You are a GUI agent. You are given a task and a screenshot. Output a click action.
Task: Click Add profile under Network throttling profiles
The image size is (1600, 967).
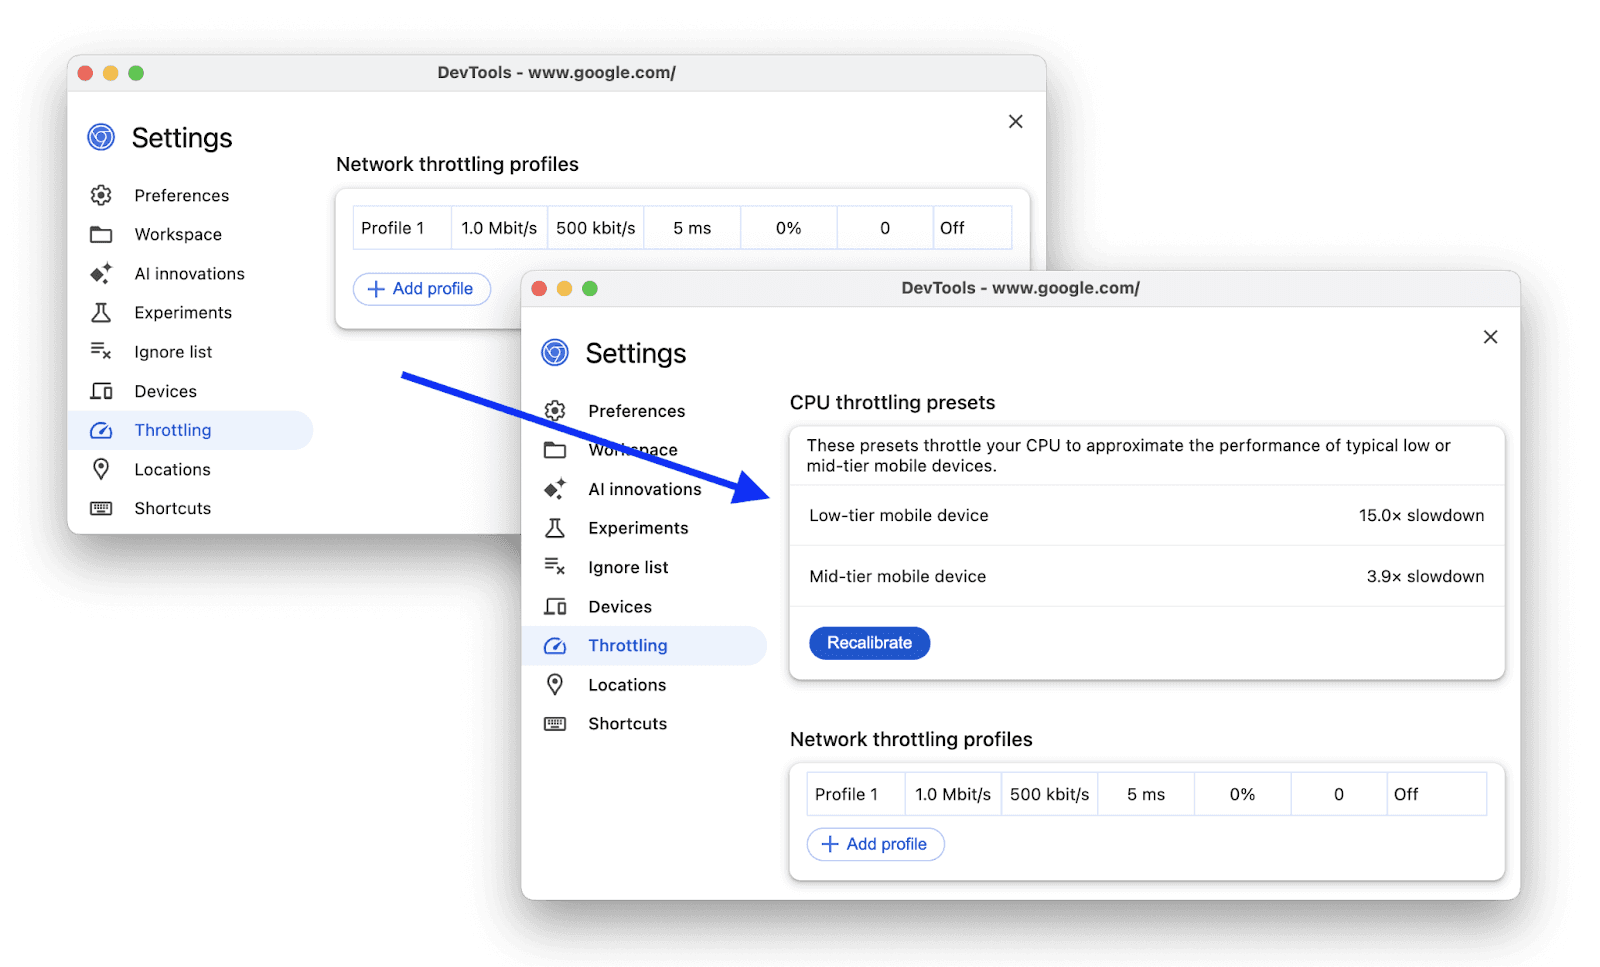pyautogui.click(x=875, y=843)
